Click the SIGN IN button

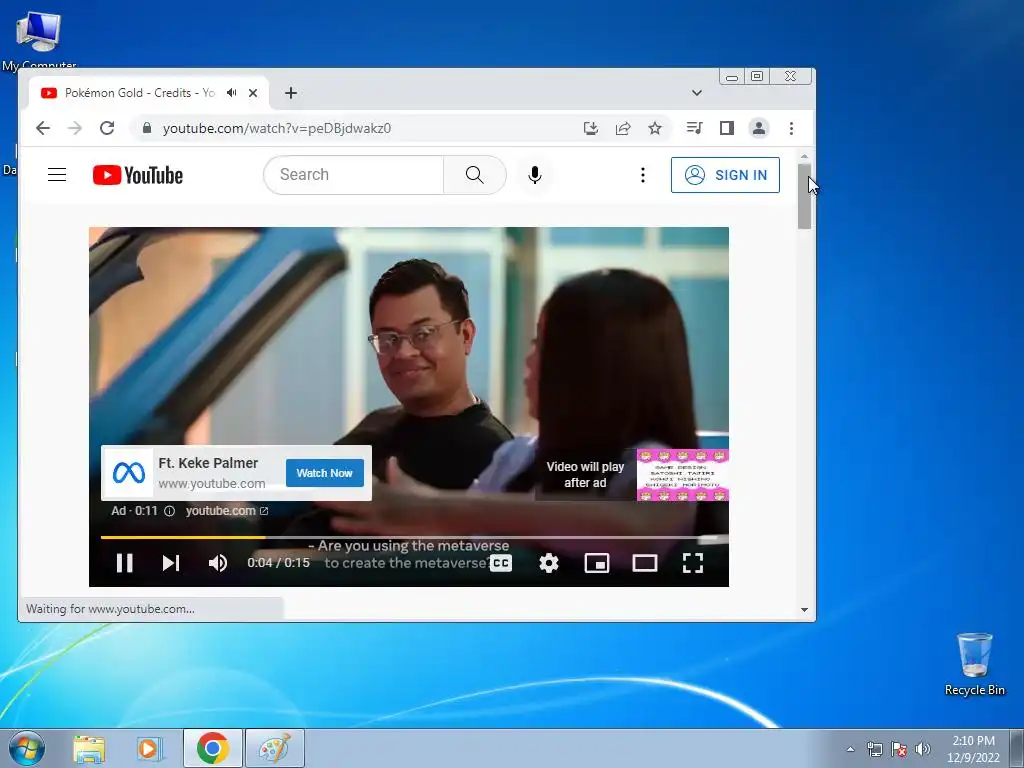[x=725, y=174]
